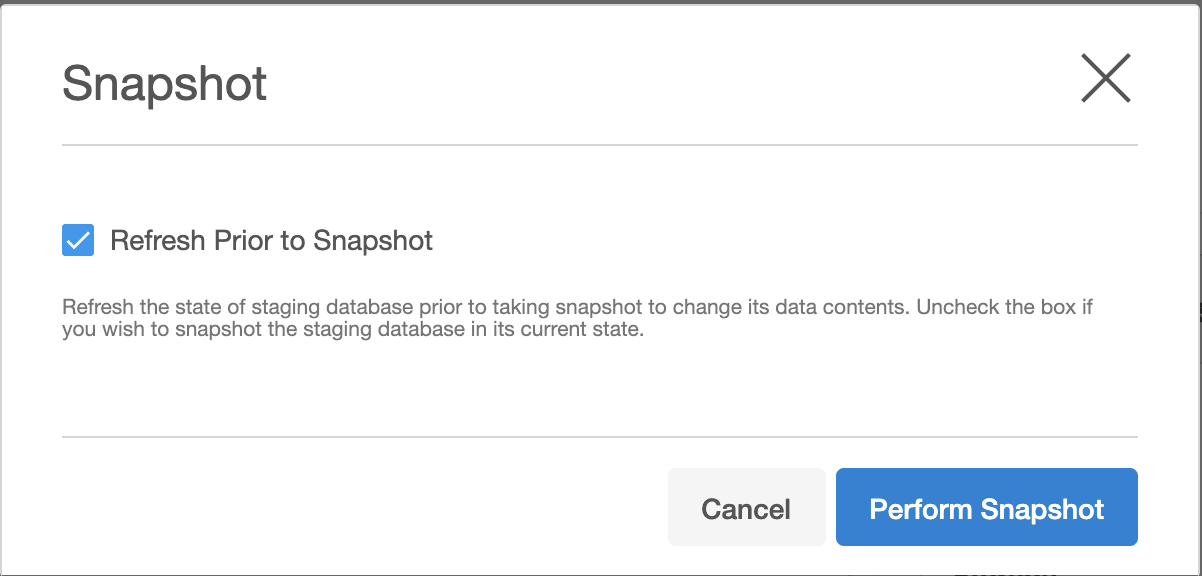This screenshot has width=1202, height=576.
Task: Start the snapshot with the blue button
Action: click(986, 508)
